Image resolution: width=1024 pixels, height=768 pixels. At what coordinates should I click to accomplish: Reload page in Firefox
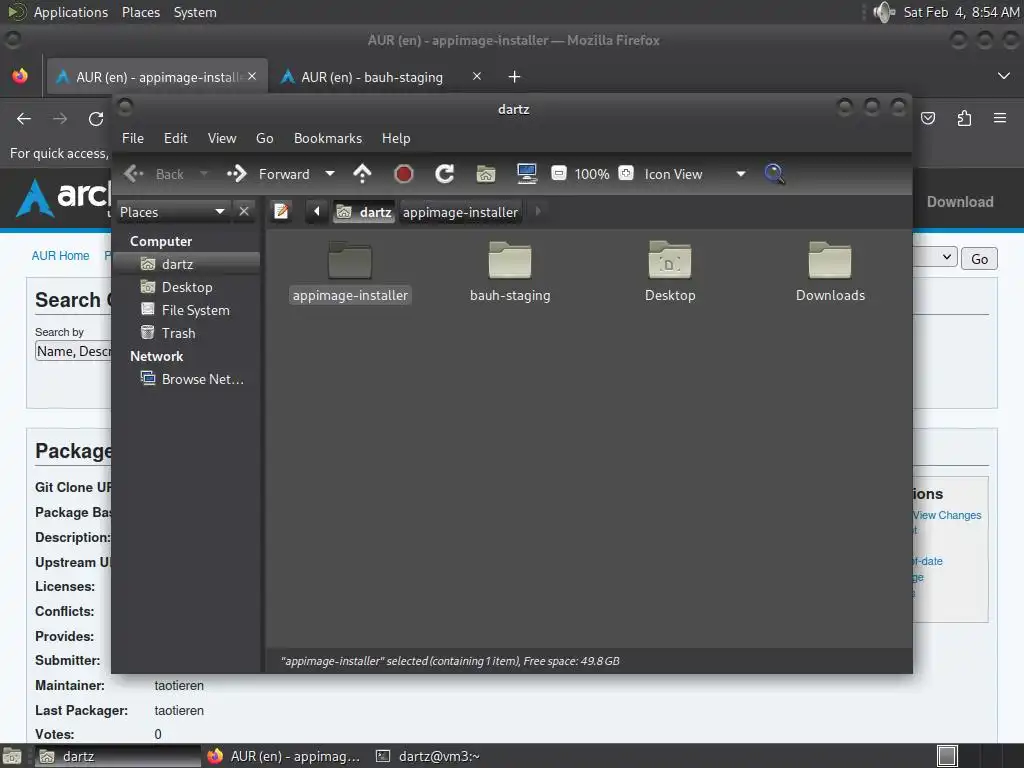click(x=96, y=119)
